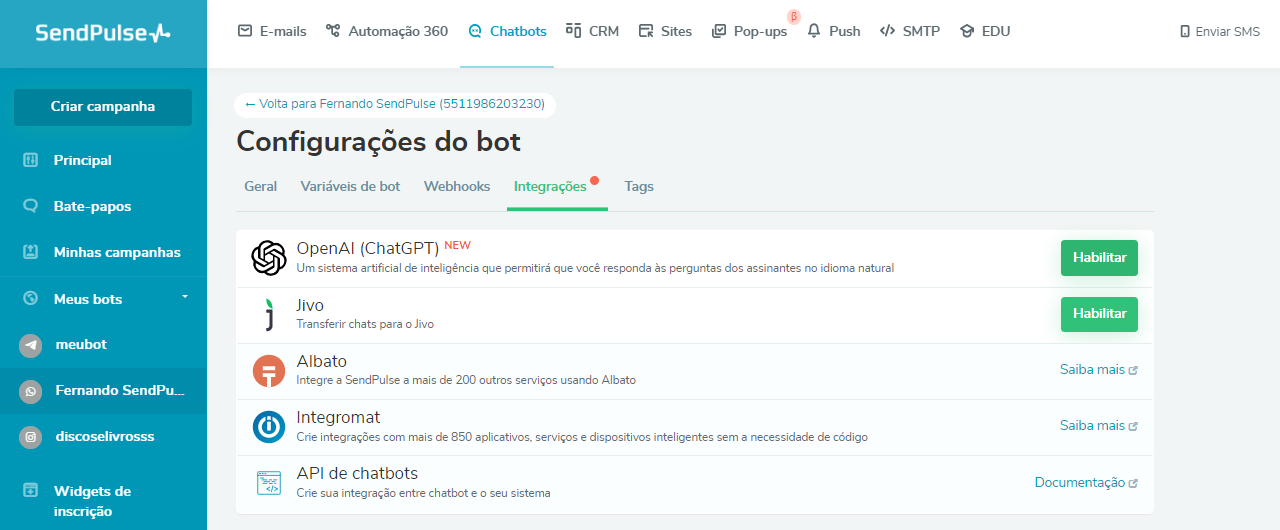Open the Variáveis de bot tab
The width and height of the screenshot is (1280, 530).
(x=350, y=187)
